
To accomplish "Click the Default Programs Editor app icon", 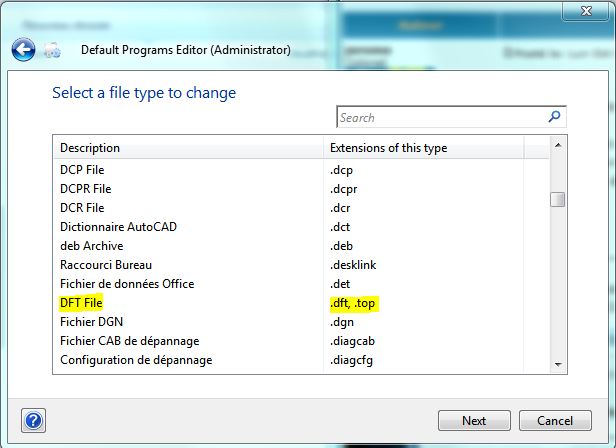I will tap(52, 50).
